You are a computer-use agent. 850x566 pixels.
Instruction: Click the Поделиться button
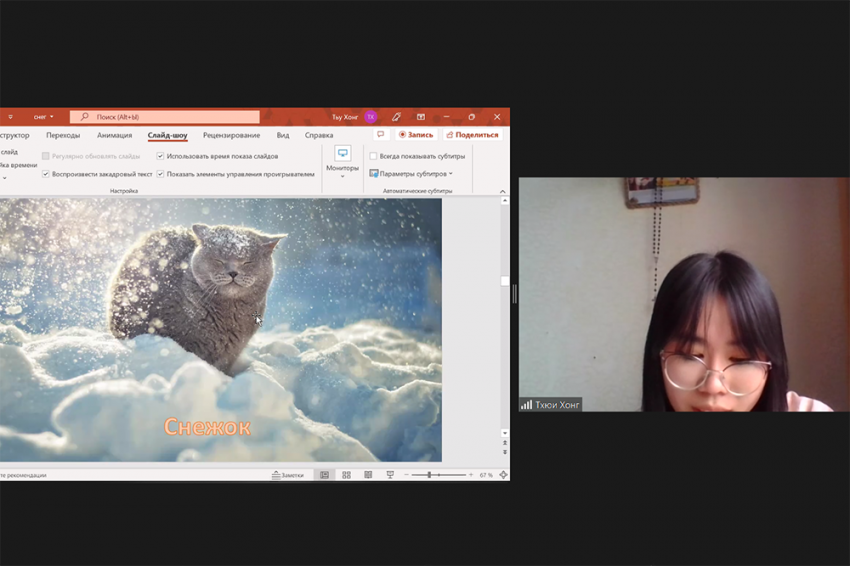click(472, 135)
